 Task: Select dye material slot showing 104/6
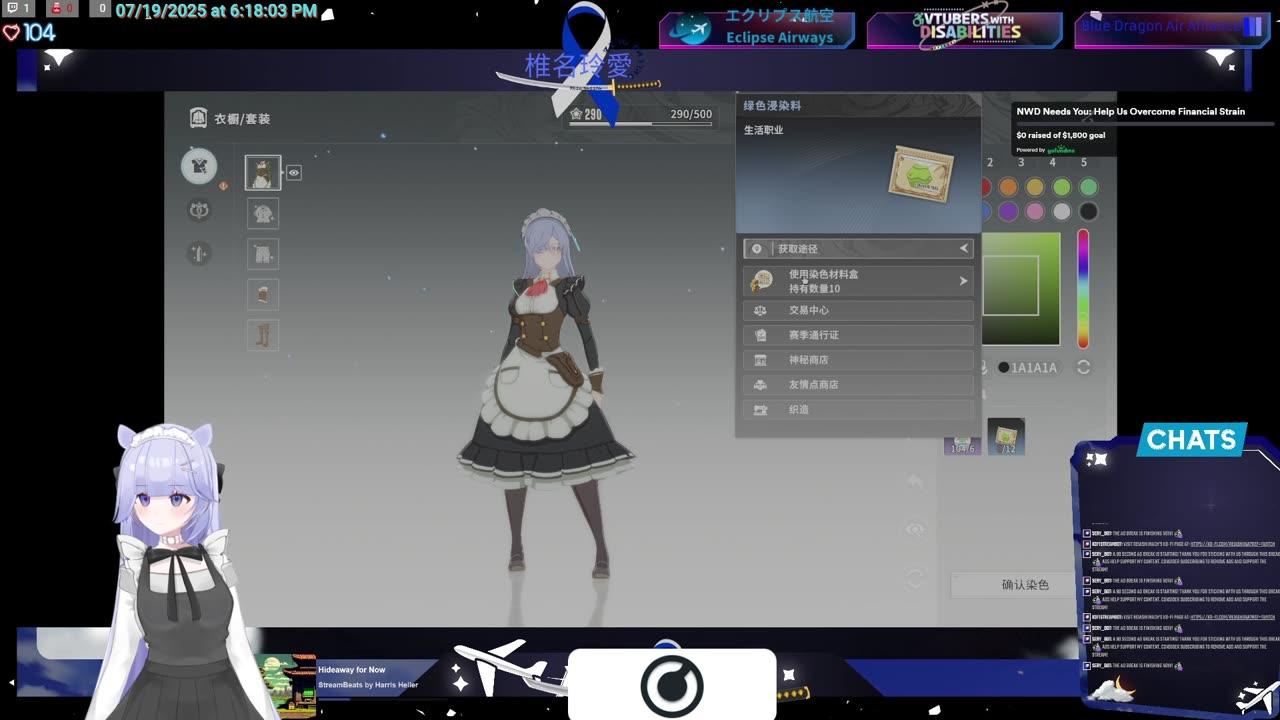coord(962,445)
